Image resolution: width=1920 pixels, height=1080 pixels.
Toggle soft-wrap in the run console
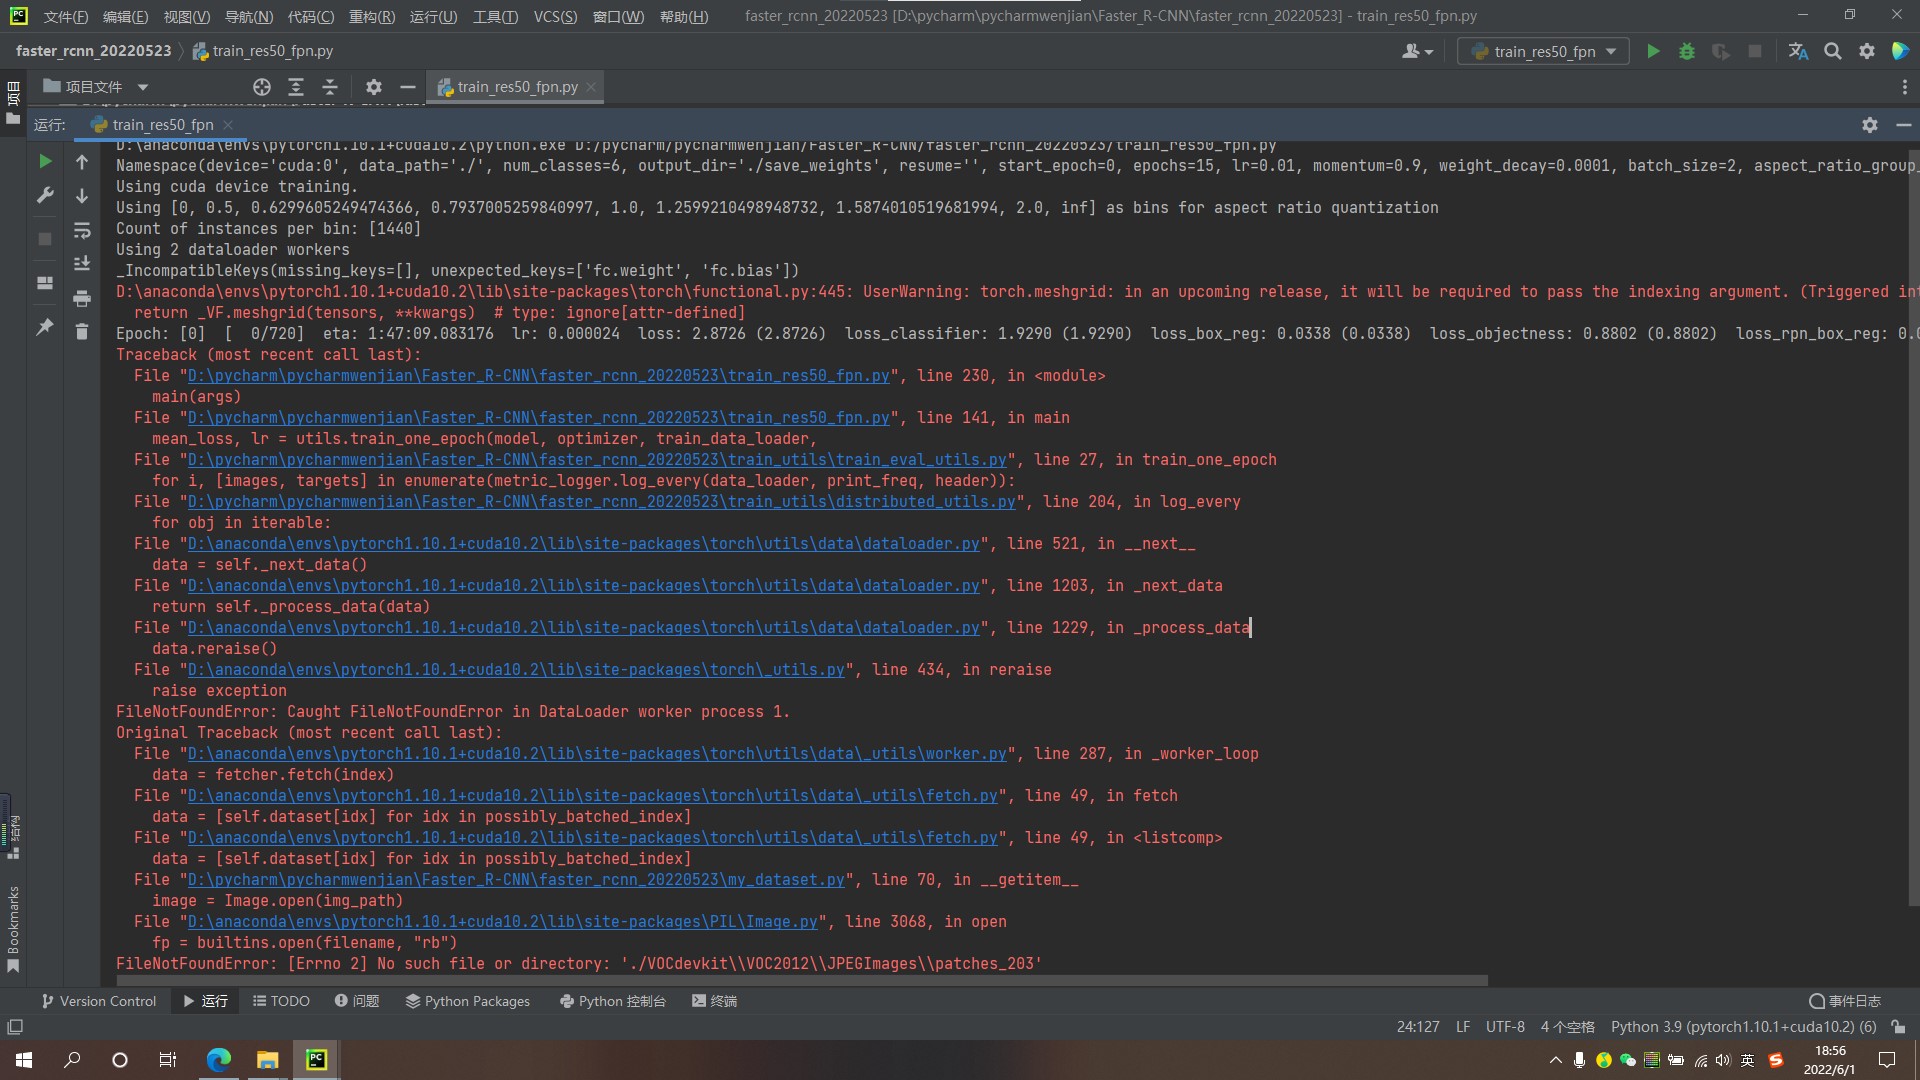(83, 231)
